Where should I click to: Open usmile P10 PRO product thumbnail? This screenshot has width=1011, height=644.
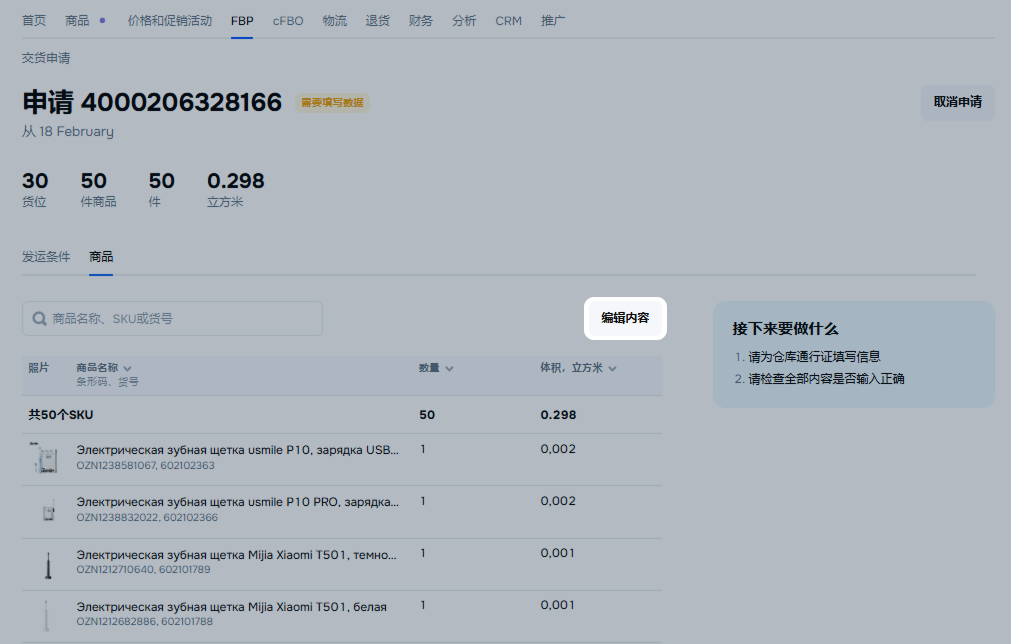click(45, 510)
